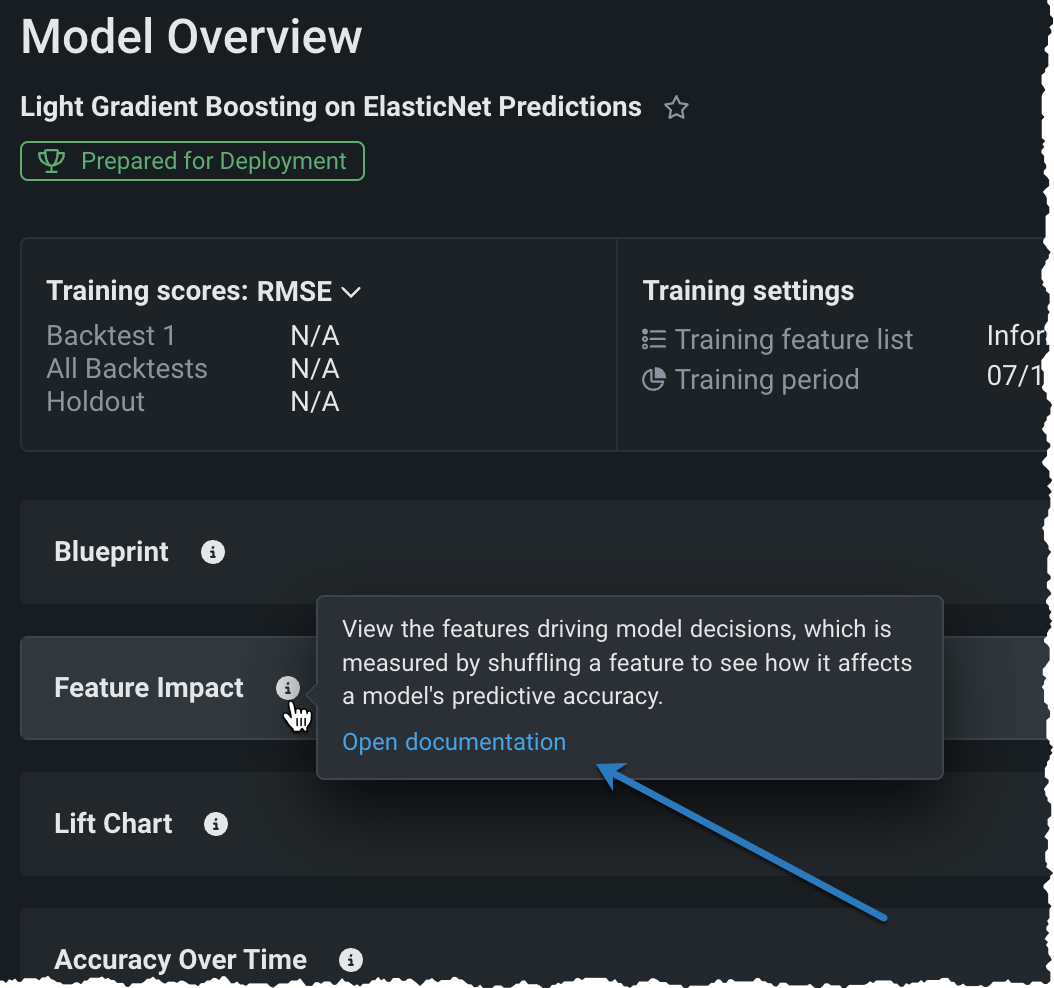Expand the Blueprint section
Viewport: 1054px width, 988px height.
click(x=112, y=552)
